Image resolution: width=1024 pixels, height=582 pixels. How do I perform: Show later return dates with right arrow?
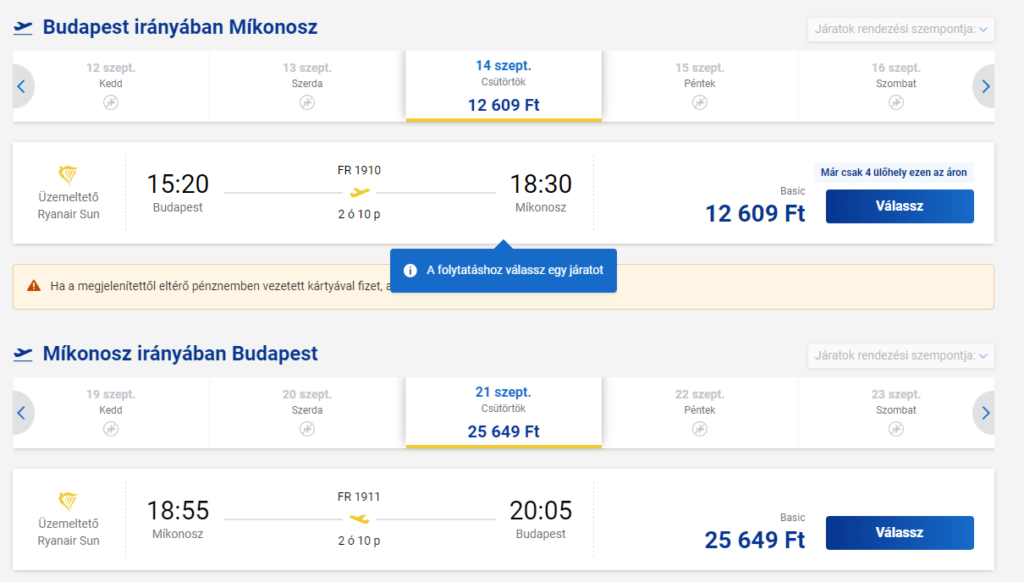pyautogui.click(x=985, y=413)
